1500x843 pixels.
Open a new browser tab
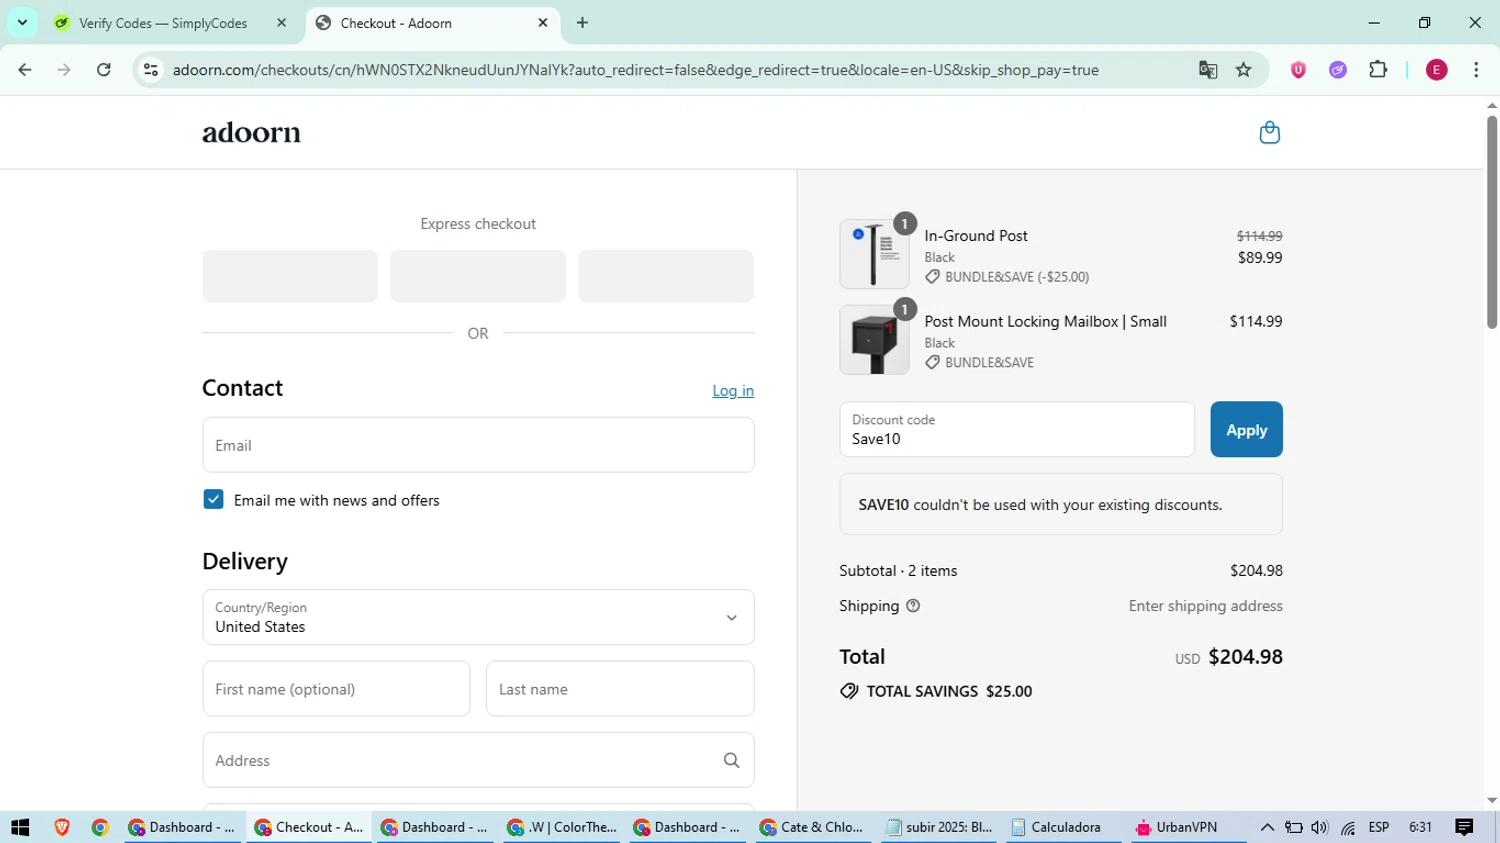click(583, 23)
